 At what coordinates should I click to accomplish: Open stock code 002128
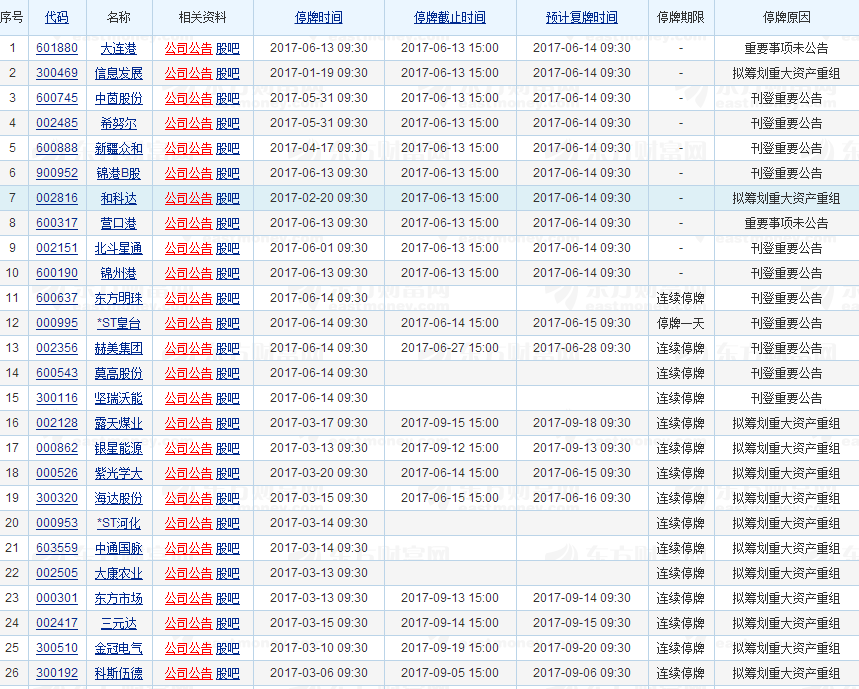pyautogui.click(x=57, y=423)
